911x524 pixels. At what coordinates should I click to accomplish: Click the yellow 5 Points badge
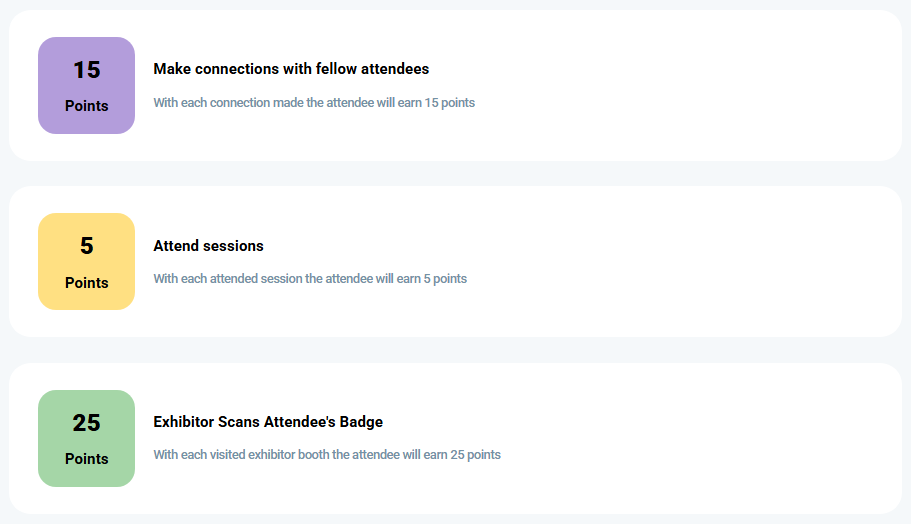[x=87, y=261]
